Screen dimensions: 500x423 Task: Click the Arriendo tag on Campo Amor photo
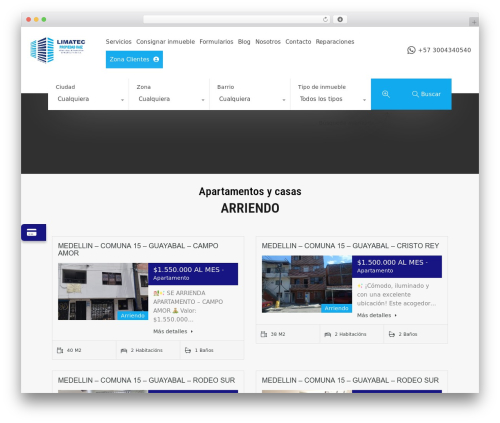coord(133,315)
